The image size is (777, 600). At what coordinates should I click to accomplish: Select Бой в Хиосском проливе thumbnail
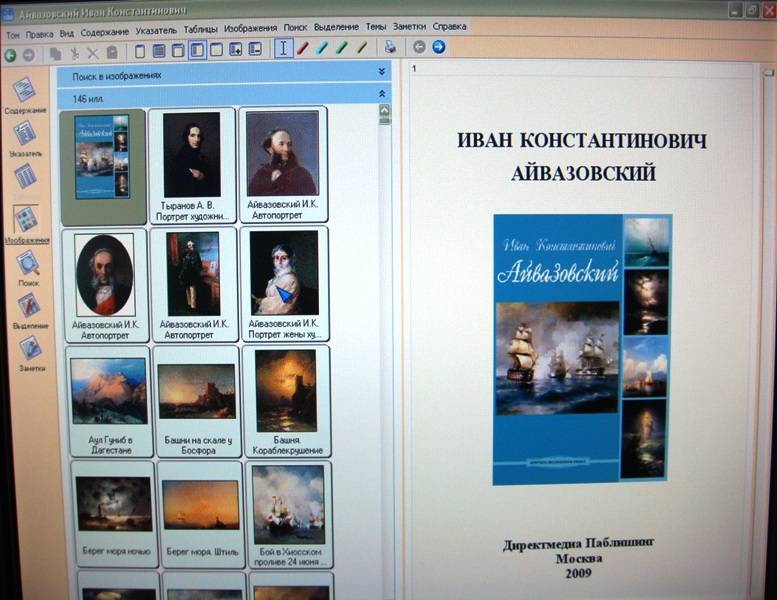click(289, 514)
